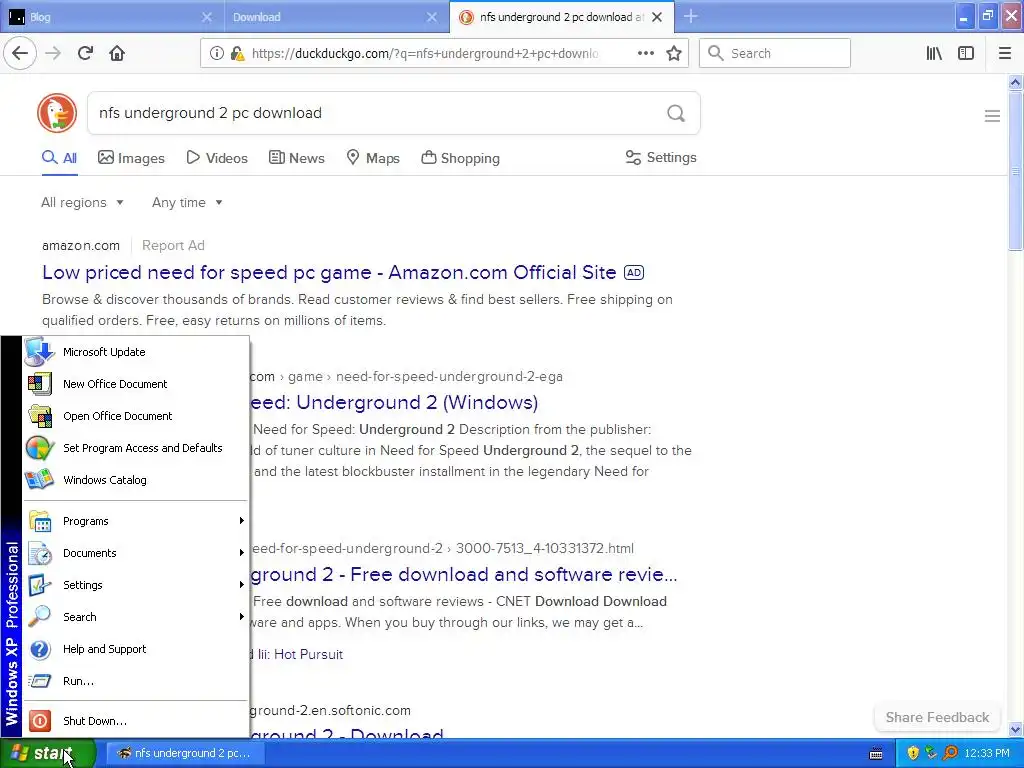Close the Blog tab

click(206, 17)
